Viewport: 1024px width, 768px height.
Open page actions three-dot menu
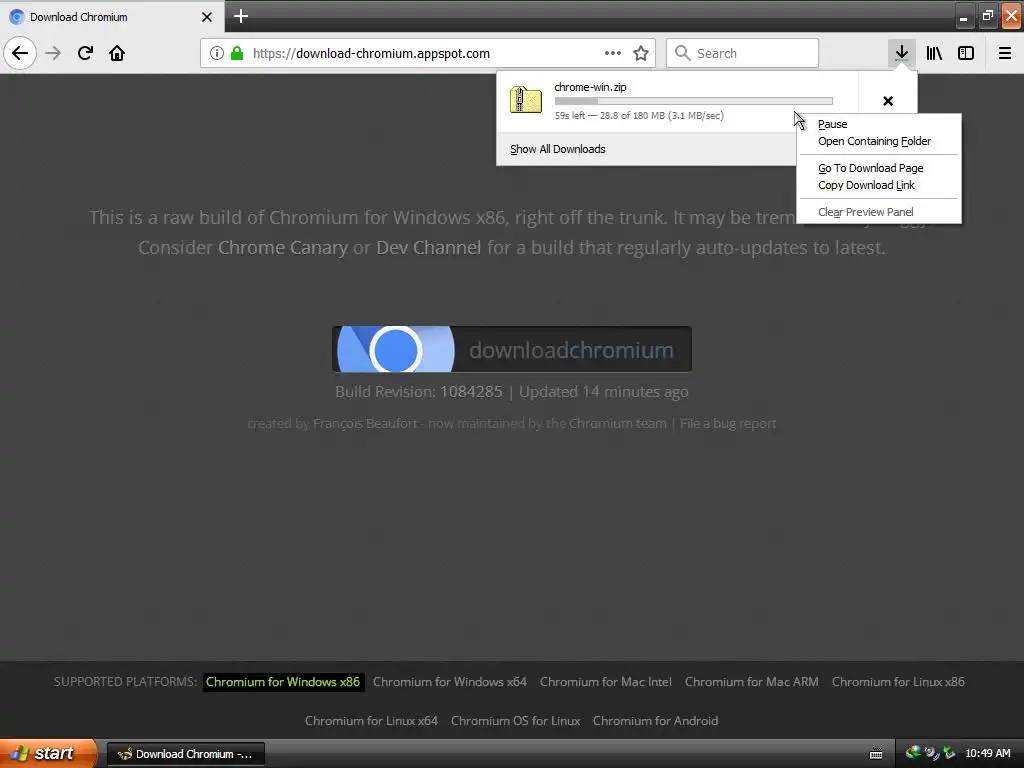click(613, 53)
